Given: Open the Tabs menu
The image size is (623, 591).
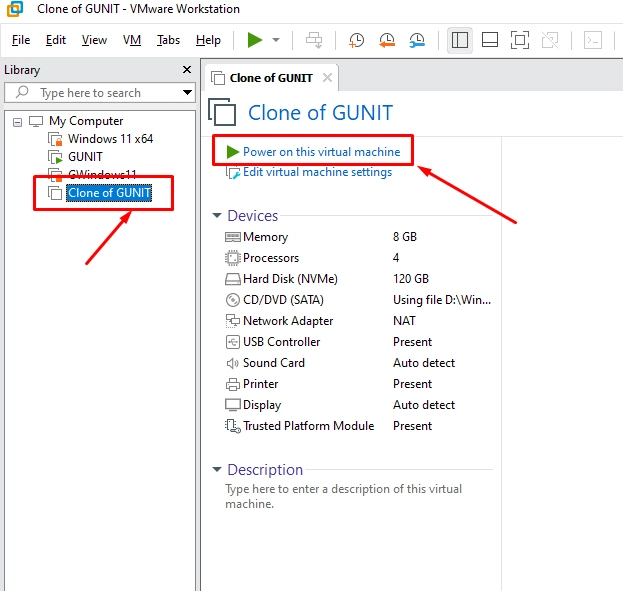Looking at the screenshot, I should tap(168, 40).
